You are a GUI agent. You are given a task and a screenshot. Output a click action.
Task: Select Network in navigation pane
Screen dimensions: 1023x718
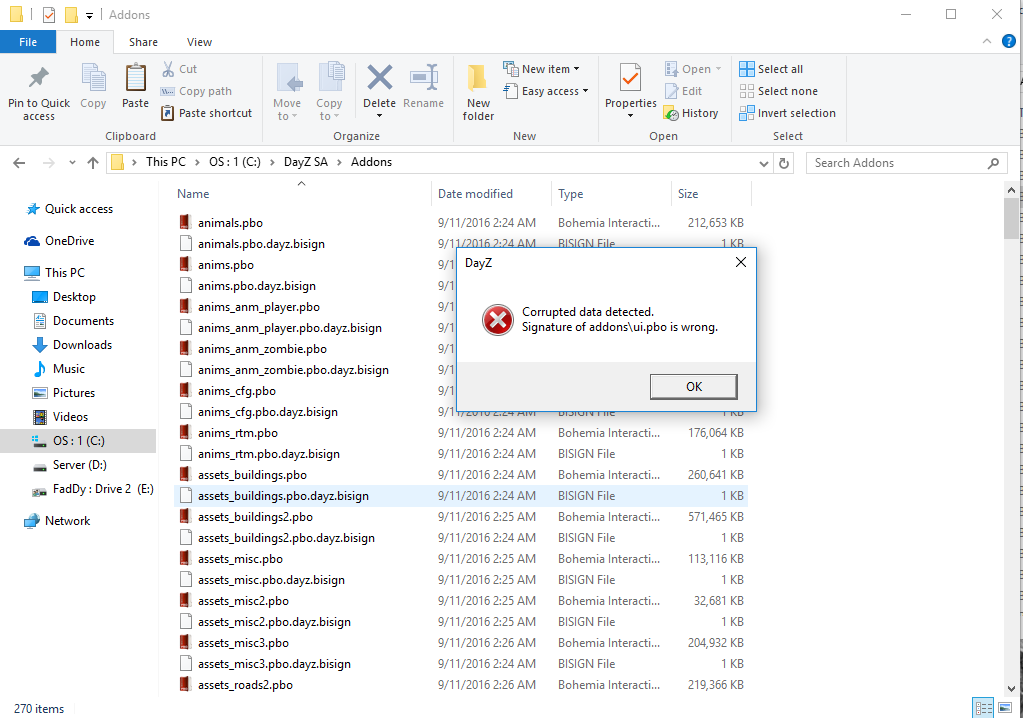(57, 520)
